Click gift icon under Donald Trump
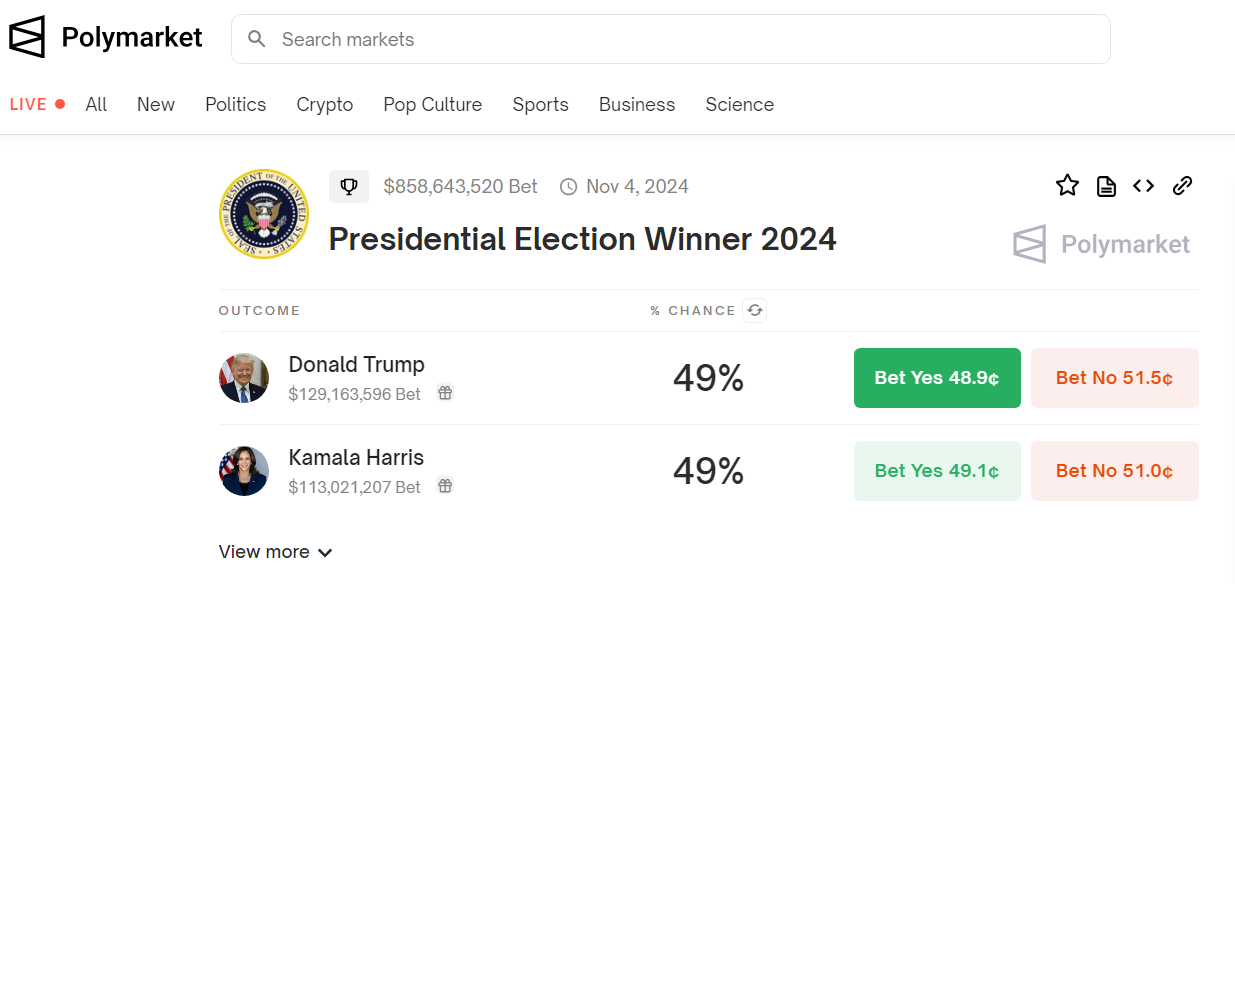This screenshot has width=1235, height=985. pyautogui.click(x=445, y=393)
